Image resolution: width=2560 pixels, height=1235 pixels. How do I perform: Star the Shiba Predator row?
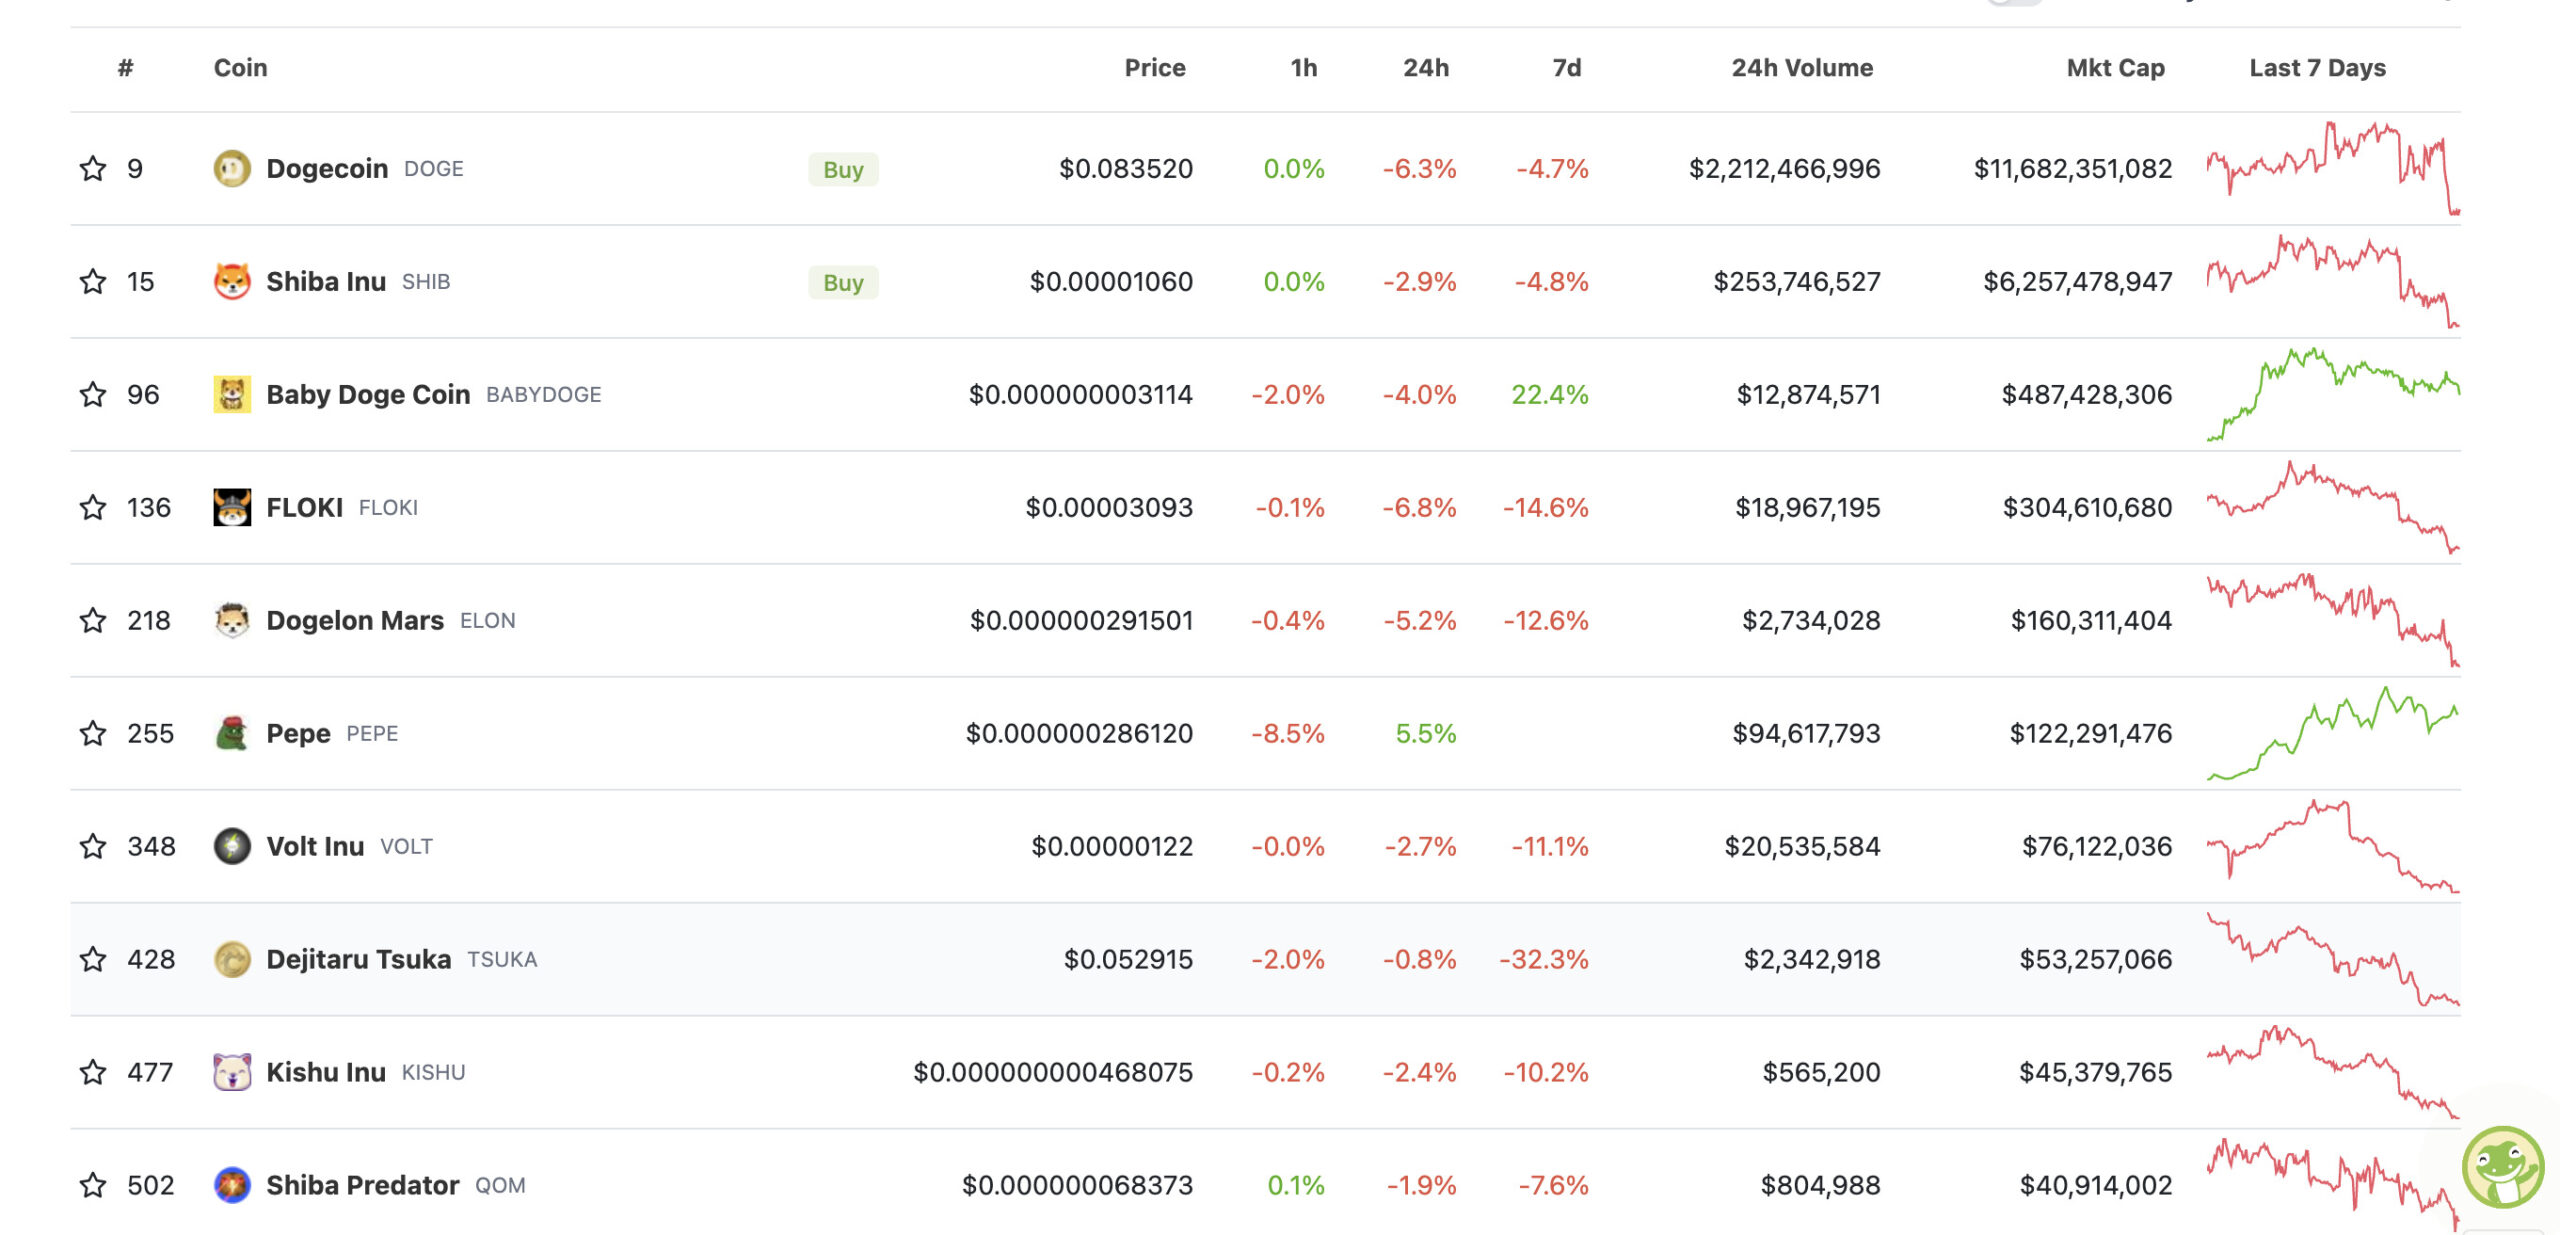point(93,1185)
